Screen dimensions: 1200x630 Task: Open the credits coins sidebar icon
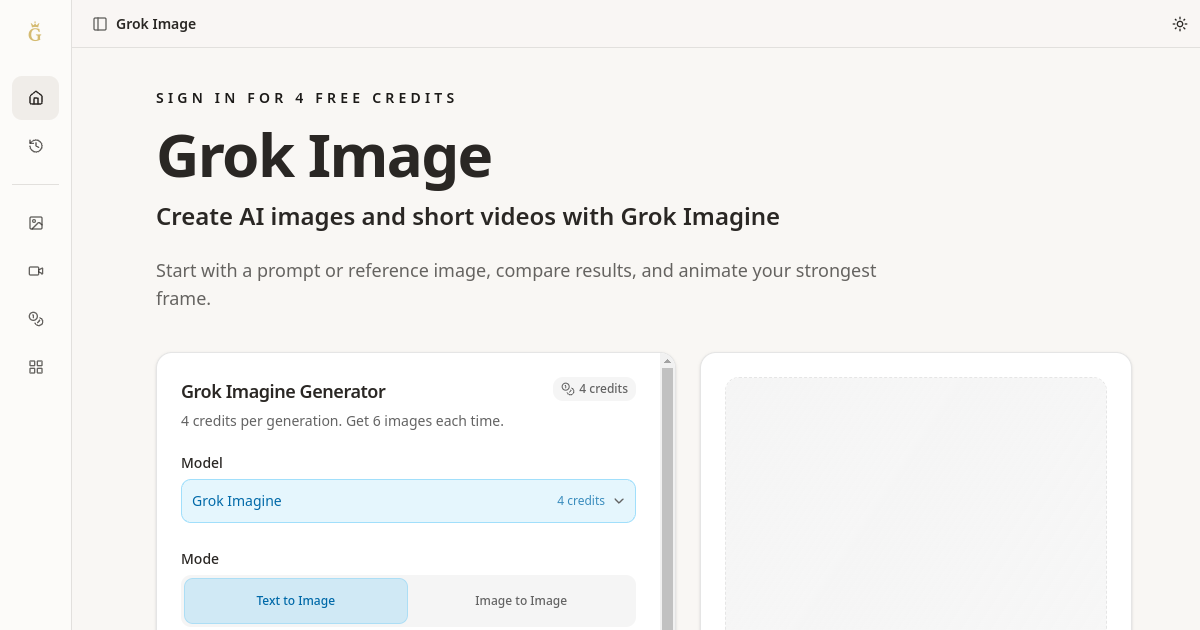point(36,319)
